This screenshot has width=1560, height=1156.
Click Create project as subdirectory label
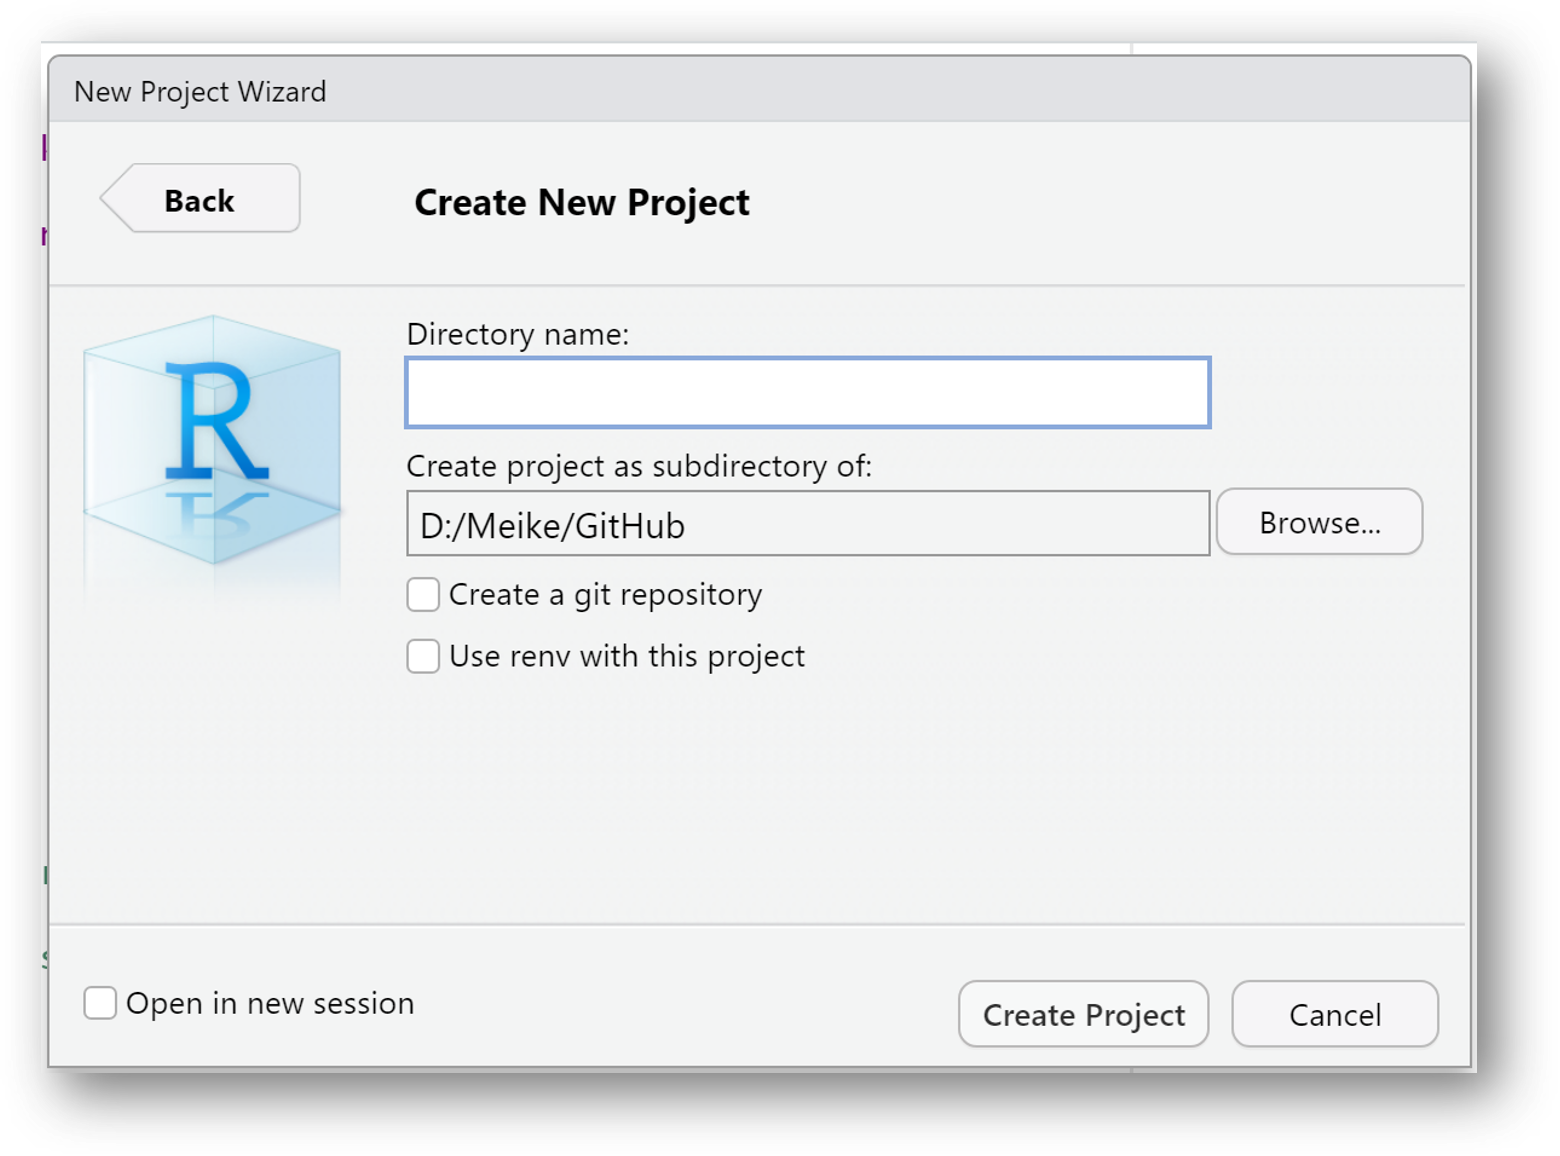(638, 466)
